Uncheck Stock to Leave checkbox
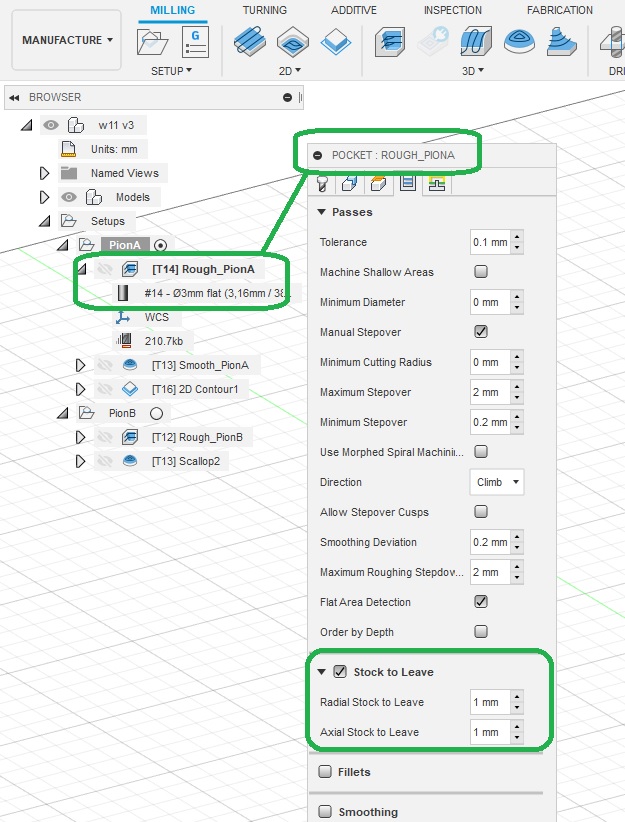Viewport: 625px width, 822px height. 340,672
